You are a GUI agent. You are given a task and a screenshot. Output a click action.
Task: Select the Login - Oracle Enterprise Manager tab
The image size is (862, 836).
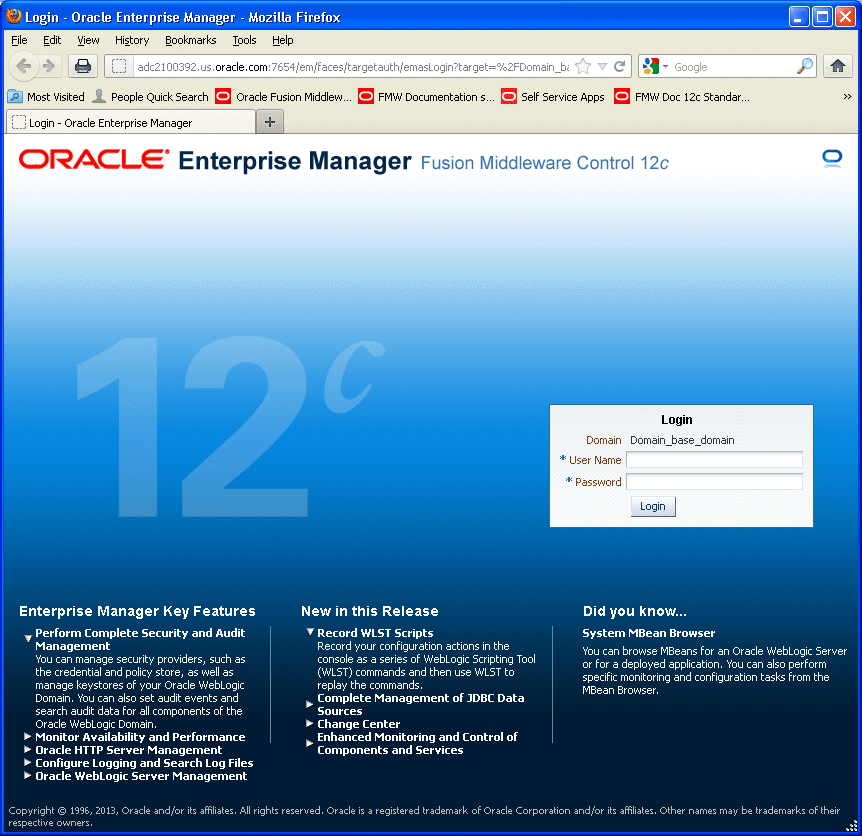[131, 122]
